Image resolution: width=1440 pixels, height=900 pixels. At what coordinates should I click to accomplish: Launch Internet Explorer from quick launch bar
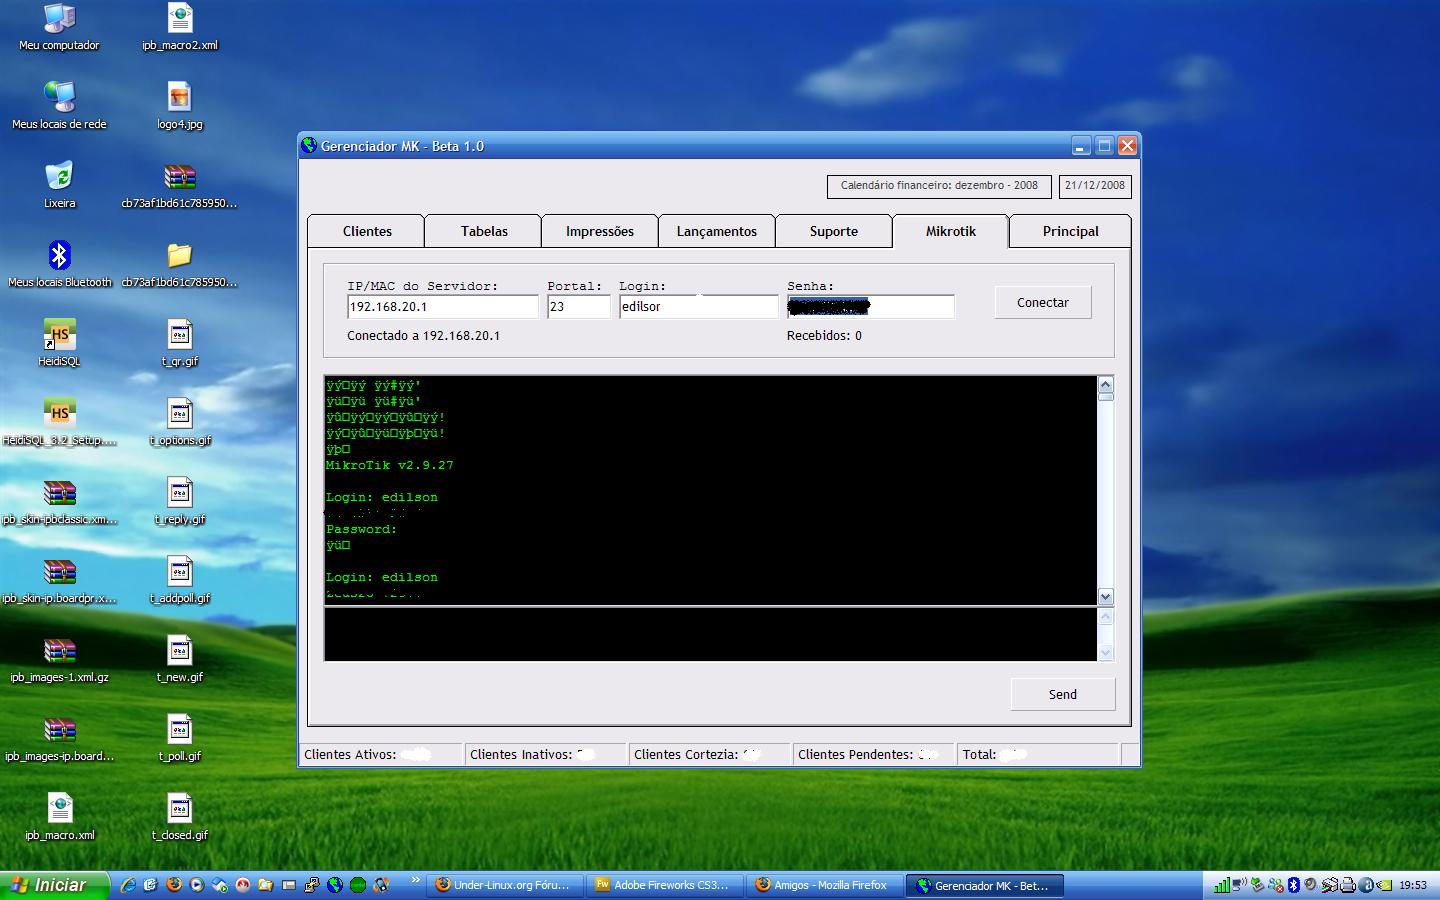(128, 885)
